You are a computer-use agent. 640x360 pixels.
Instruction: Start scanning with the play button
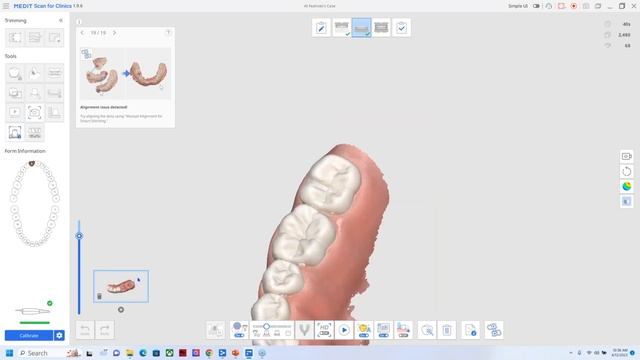(x=344, y=330)
